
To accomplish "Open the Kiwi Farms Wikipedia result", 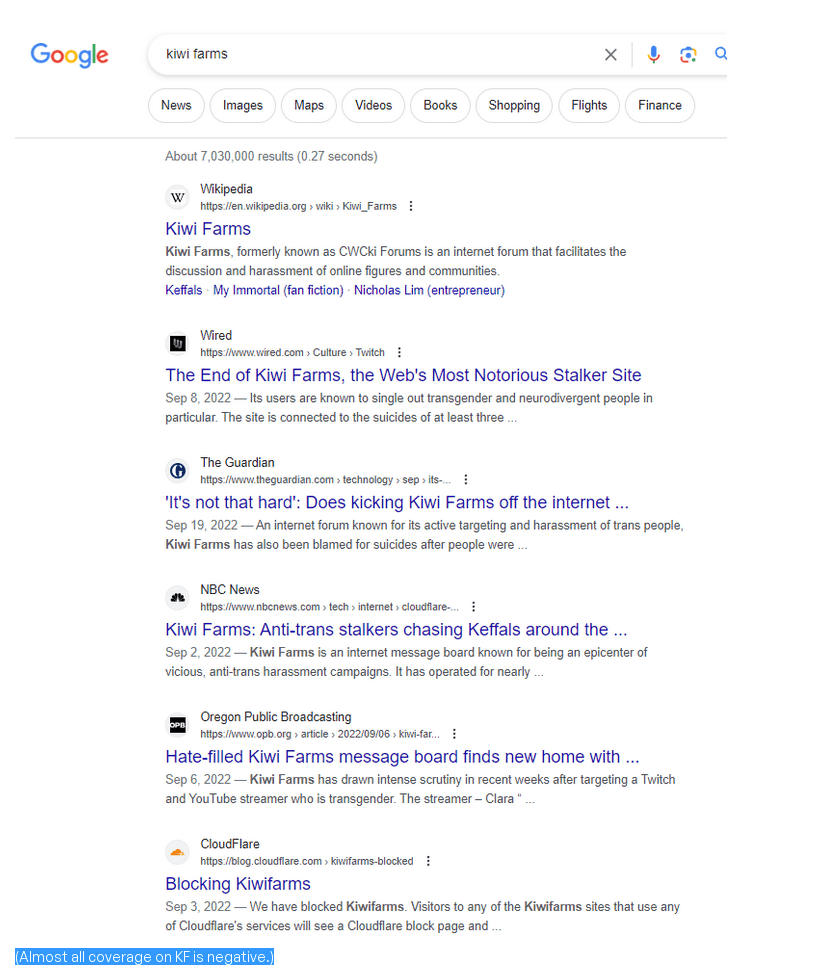I will coord(208,229).
